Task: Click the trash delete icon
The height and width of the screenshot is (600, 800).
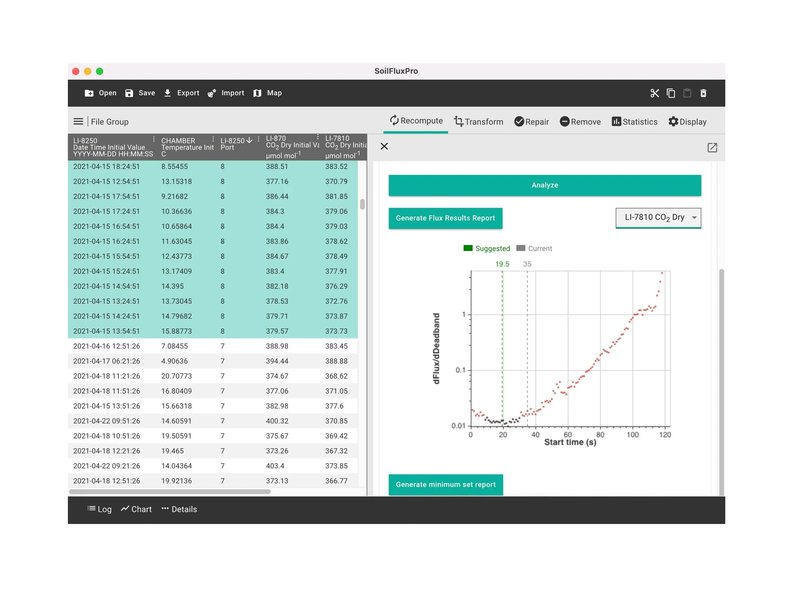Action: click(x=703, y=93)
